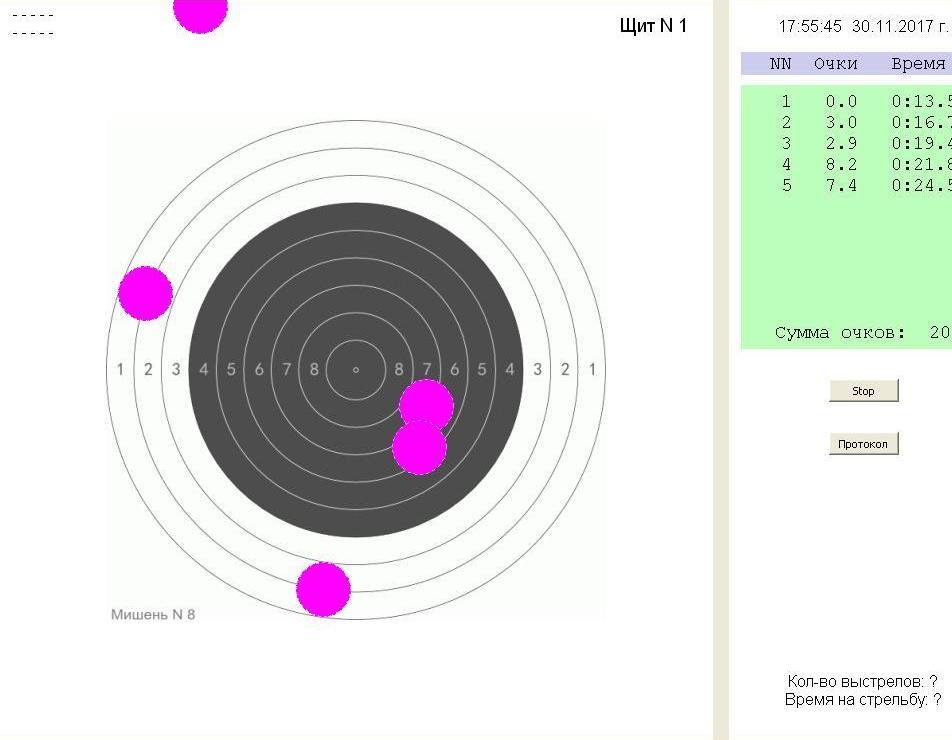Viewport: 952px width, 740px height.
Task: Open the Протокол report button
Action: pos(863,444)
